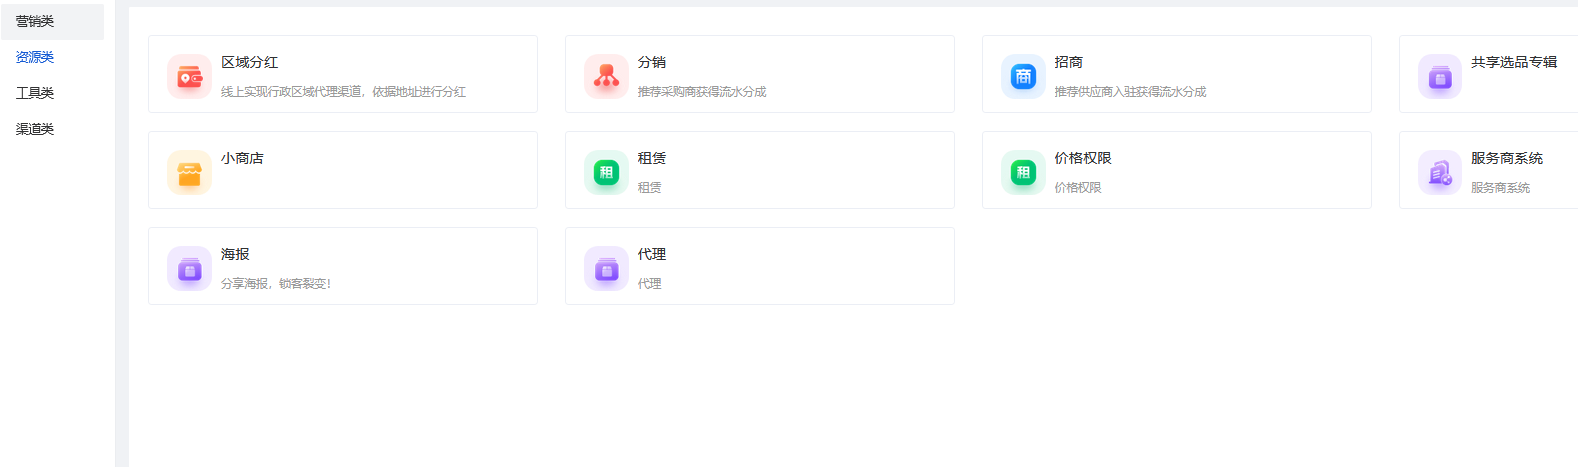Open the 分销 title link

[652, 62]
